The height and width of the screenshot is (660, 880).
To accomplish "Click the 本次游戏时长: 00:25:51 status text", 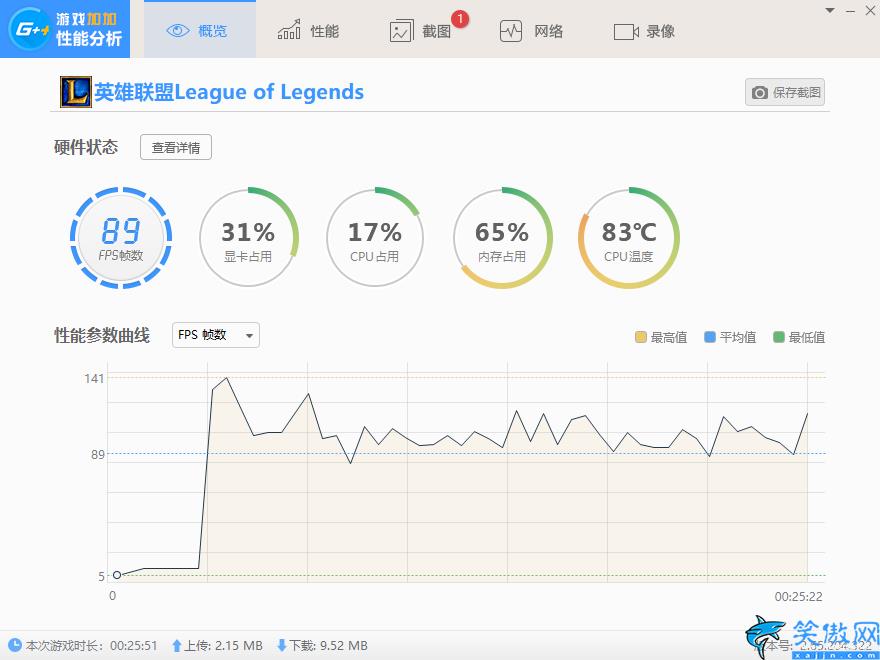I will (91, 646).
